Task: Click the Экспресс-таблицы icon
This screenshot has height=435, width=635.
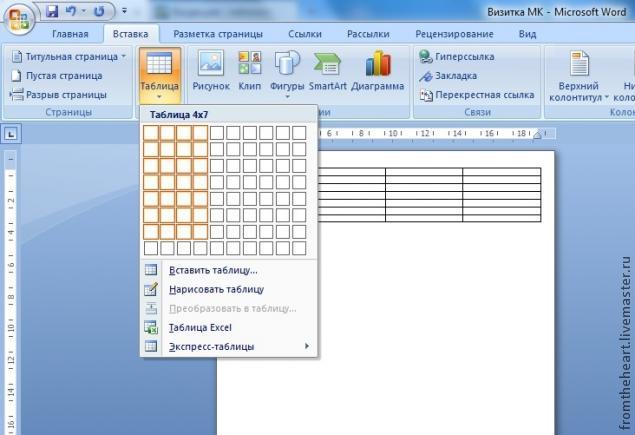Action: point(151,346)
